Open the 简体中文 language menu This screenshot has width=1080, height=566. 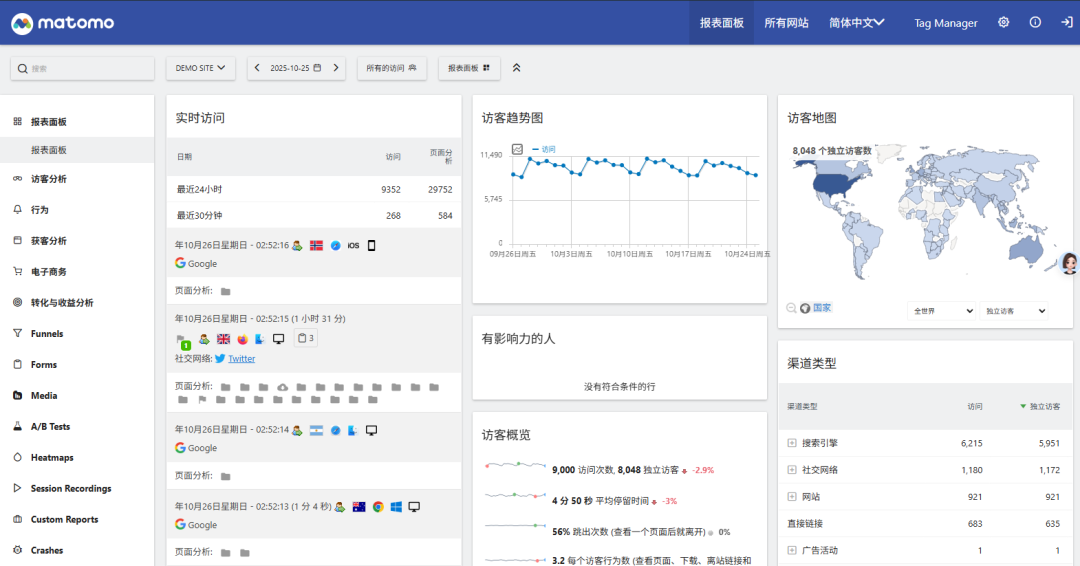click(856, 23)
